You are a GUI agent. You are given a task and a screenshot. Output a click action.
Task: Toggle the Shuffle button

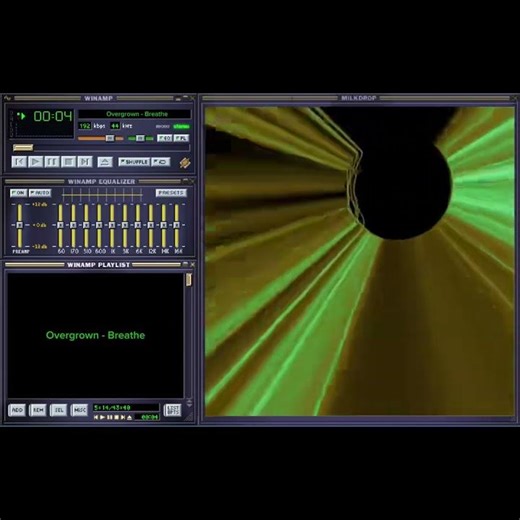pos(134,162)
